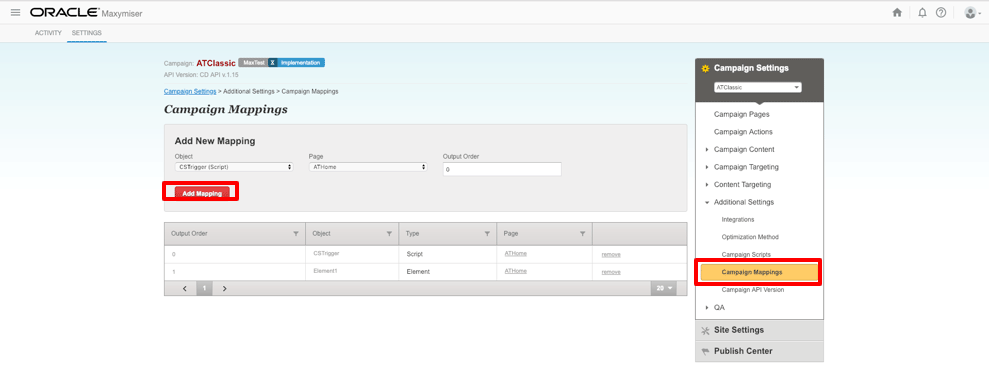Click the Add Mapping button
This screenshot has height=371, width=989.
pos(202,194)
